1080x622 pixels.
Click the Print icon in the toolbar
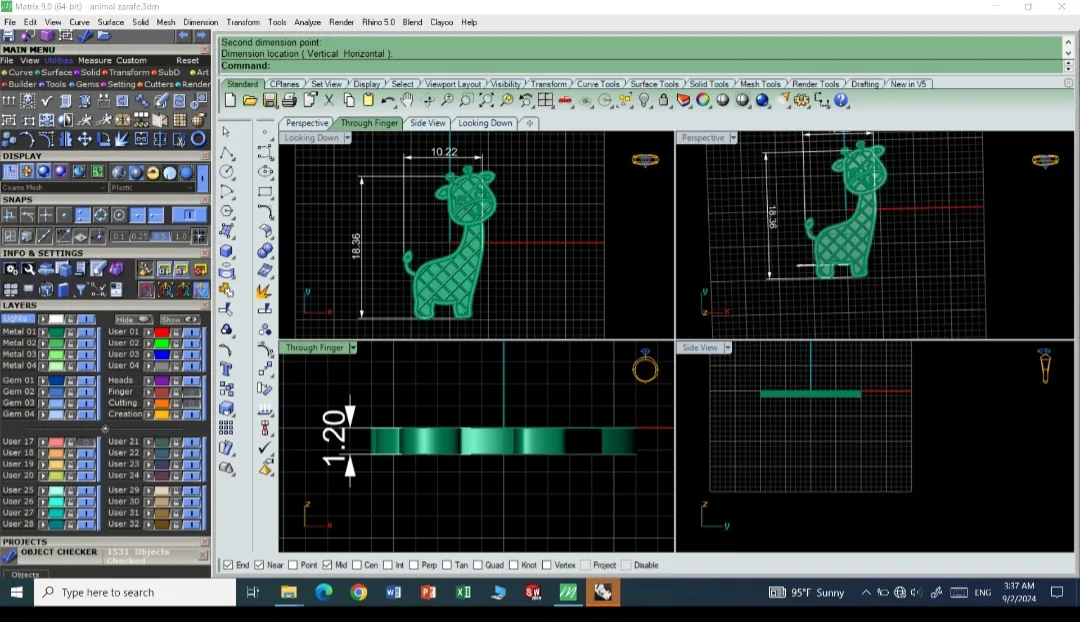[289, 101]
